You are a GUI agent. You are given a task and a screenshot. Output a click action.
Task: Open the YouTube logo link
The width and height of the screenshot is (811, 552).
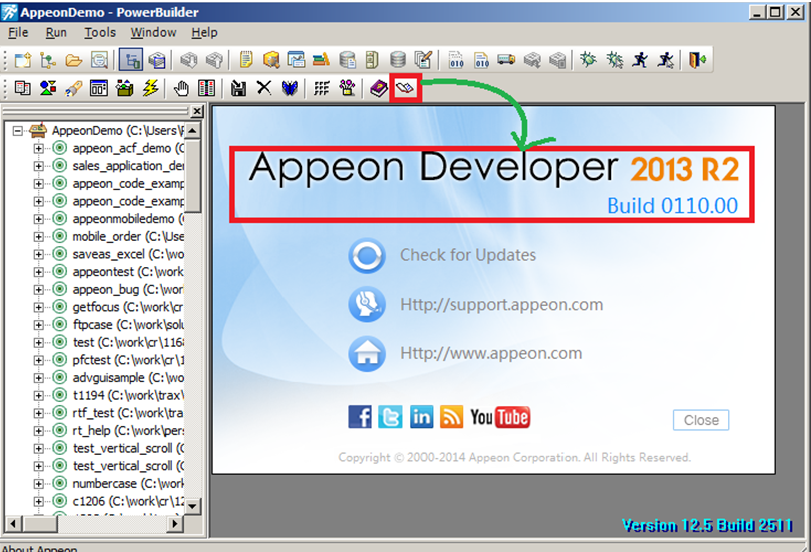[x=500, y=417]
